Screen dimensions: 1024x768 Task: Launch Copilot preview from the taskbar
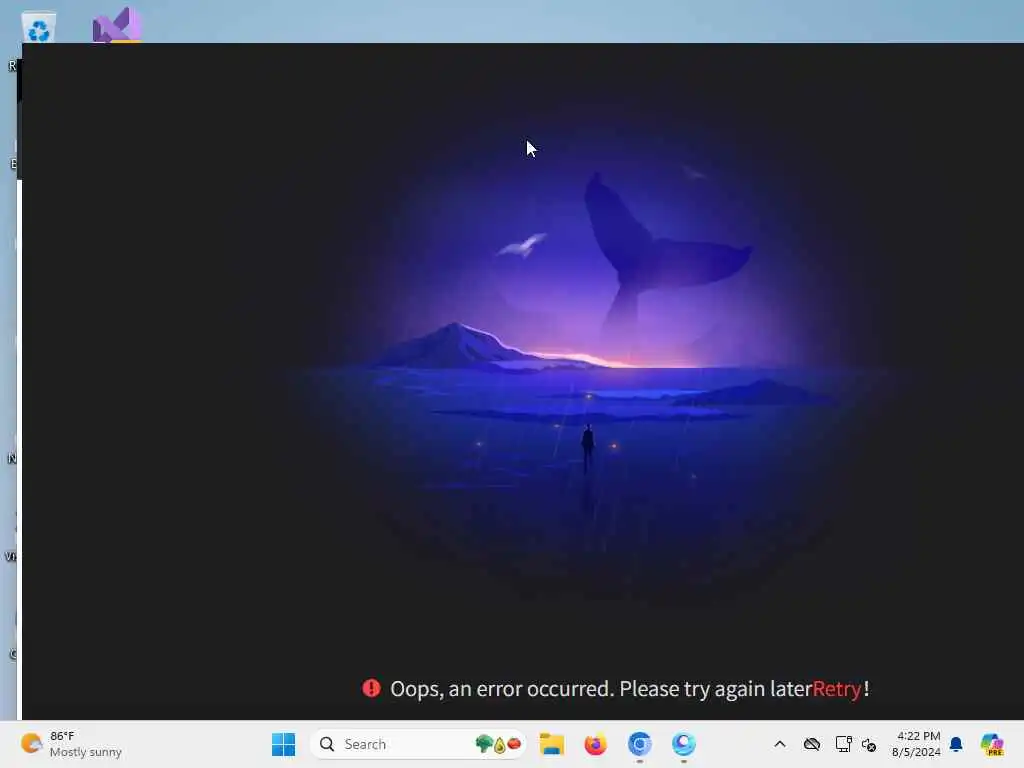[992, 744]
